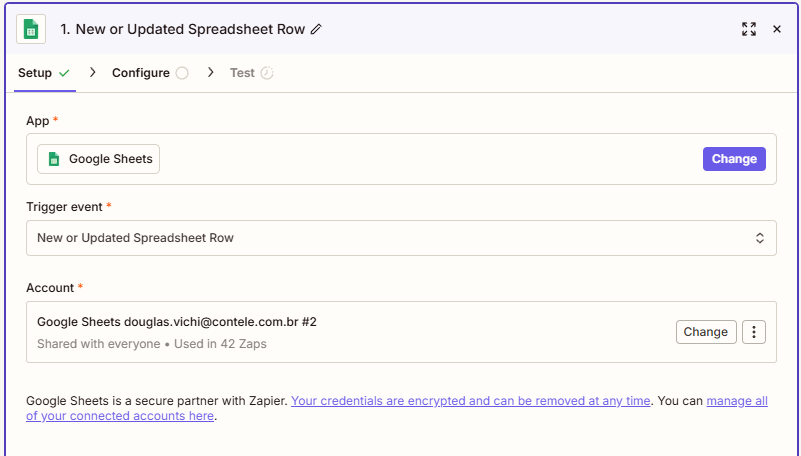Go to the Test tab
801x456 pixels.
[x=242, y=73]
